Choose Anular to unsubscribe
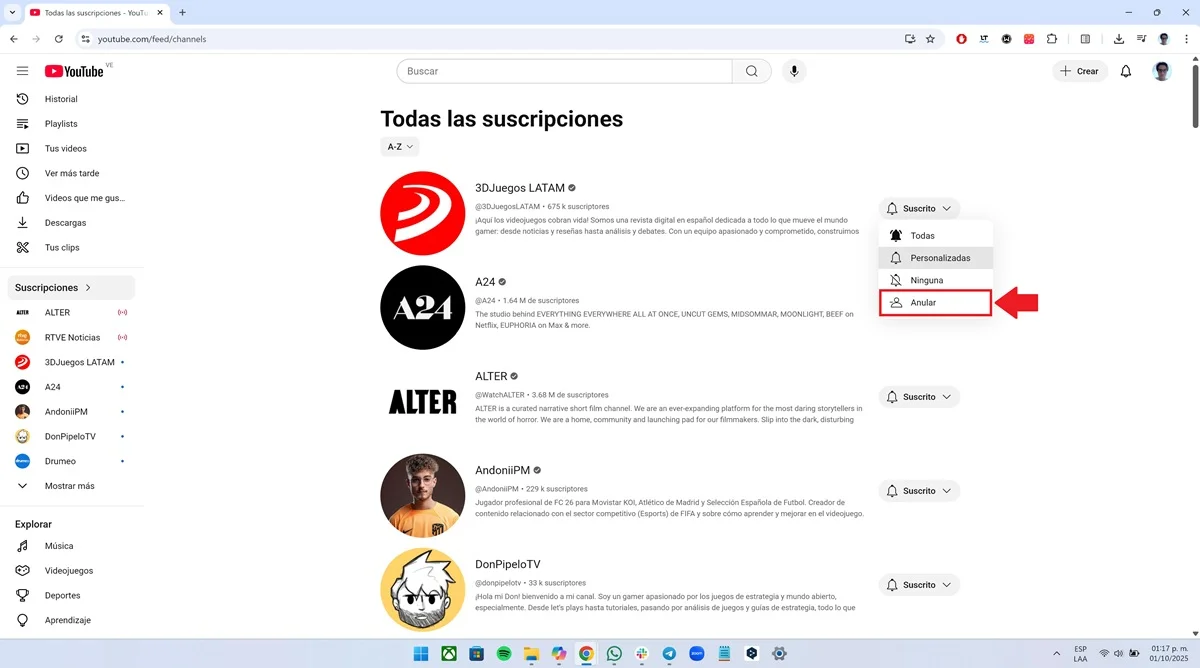The width and height of the screenshot is (1200, 668). 936,302
